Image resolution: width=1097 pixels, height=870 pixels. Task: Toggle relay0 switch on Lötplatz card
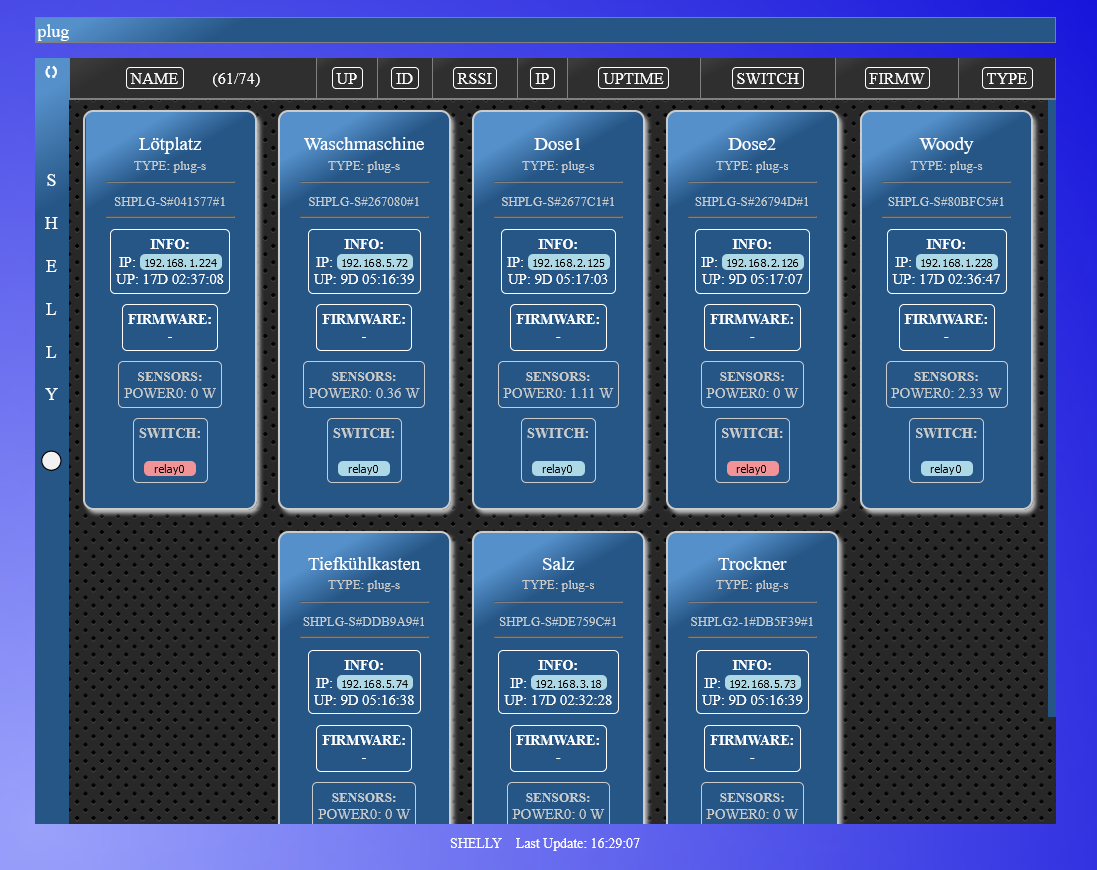click(170, 468)
